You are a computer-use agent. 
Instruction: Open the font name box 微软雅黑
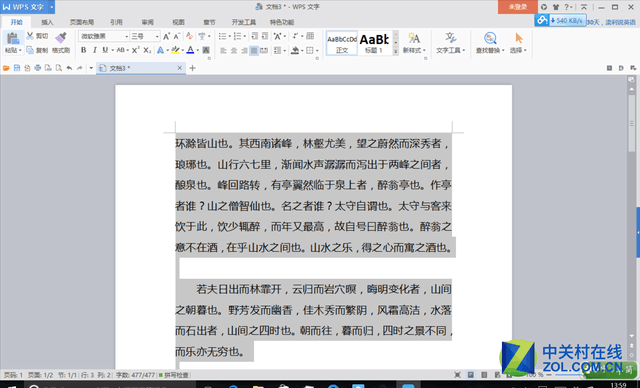click(104, 36)
